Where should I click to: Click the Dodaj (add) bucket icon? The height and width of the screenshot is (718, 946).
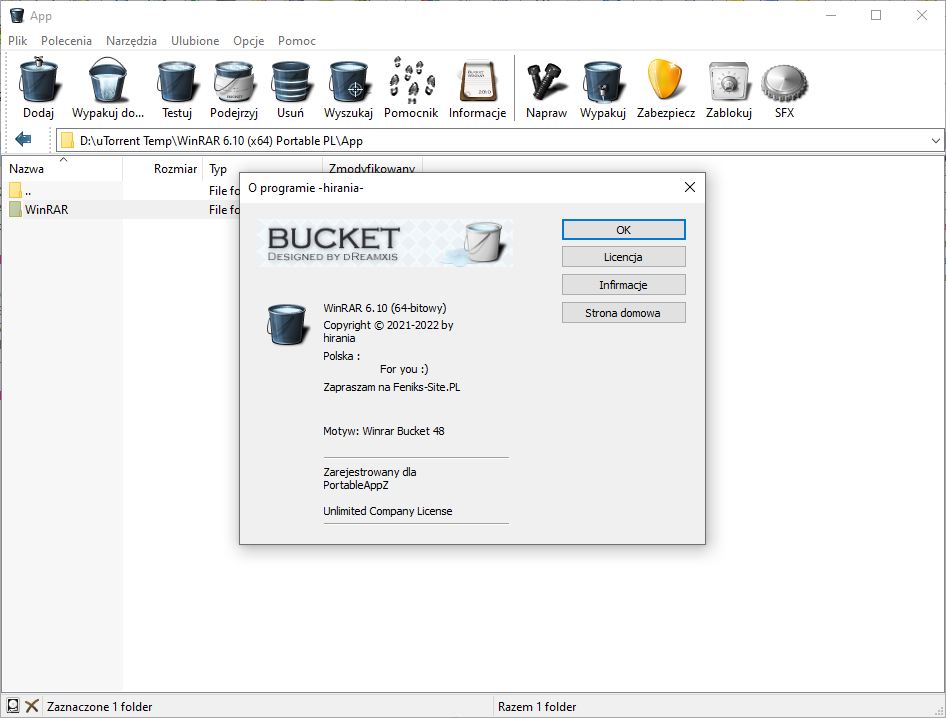pos(39,80)
